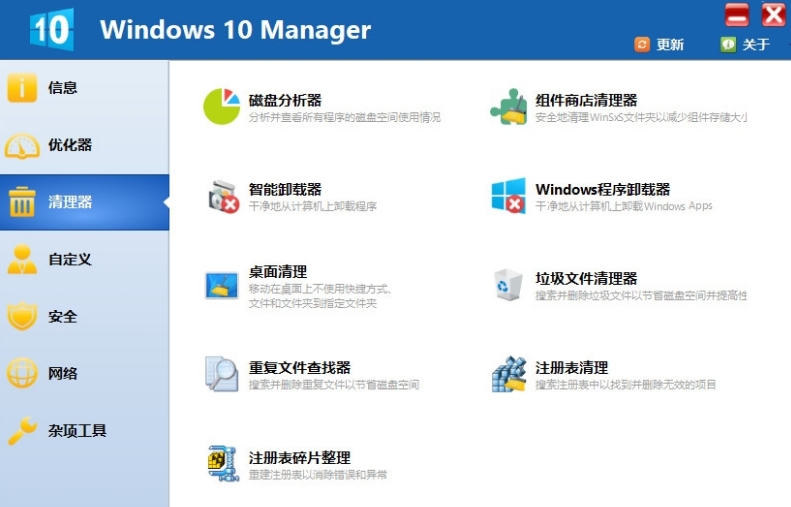
Task: Click the 智能卸载器 uninstaller icon
Action: coord(223,196)
